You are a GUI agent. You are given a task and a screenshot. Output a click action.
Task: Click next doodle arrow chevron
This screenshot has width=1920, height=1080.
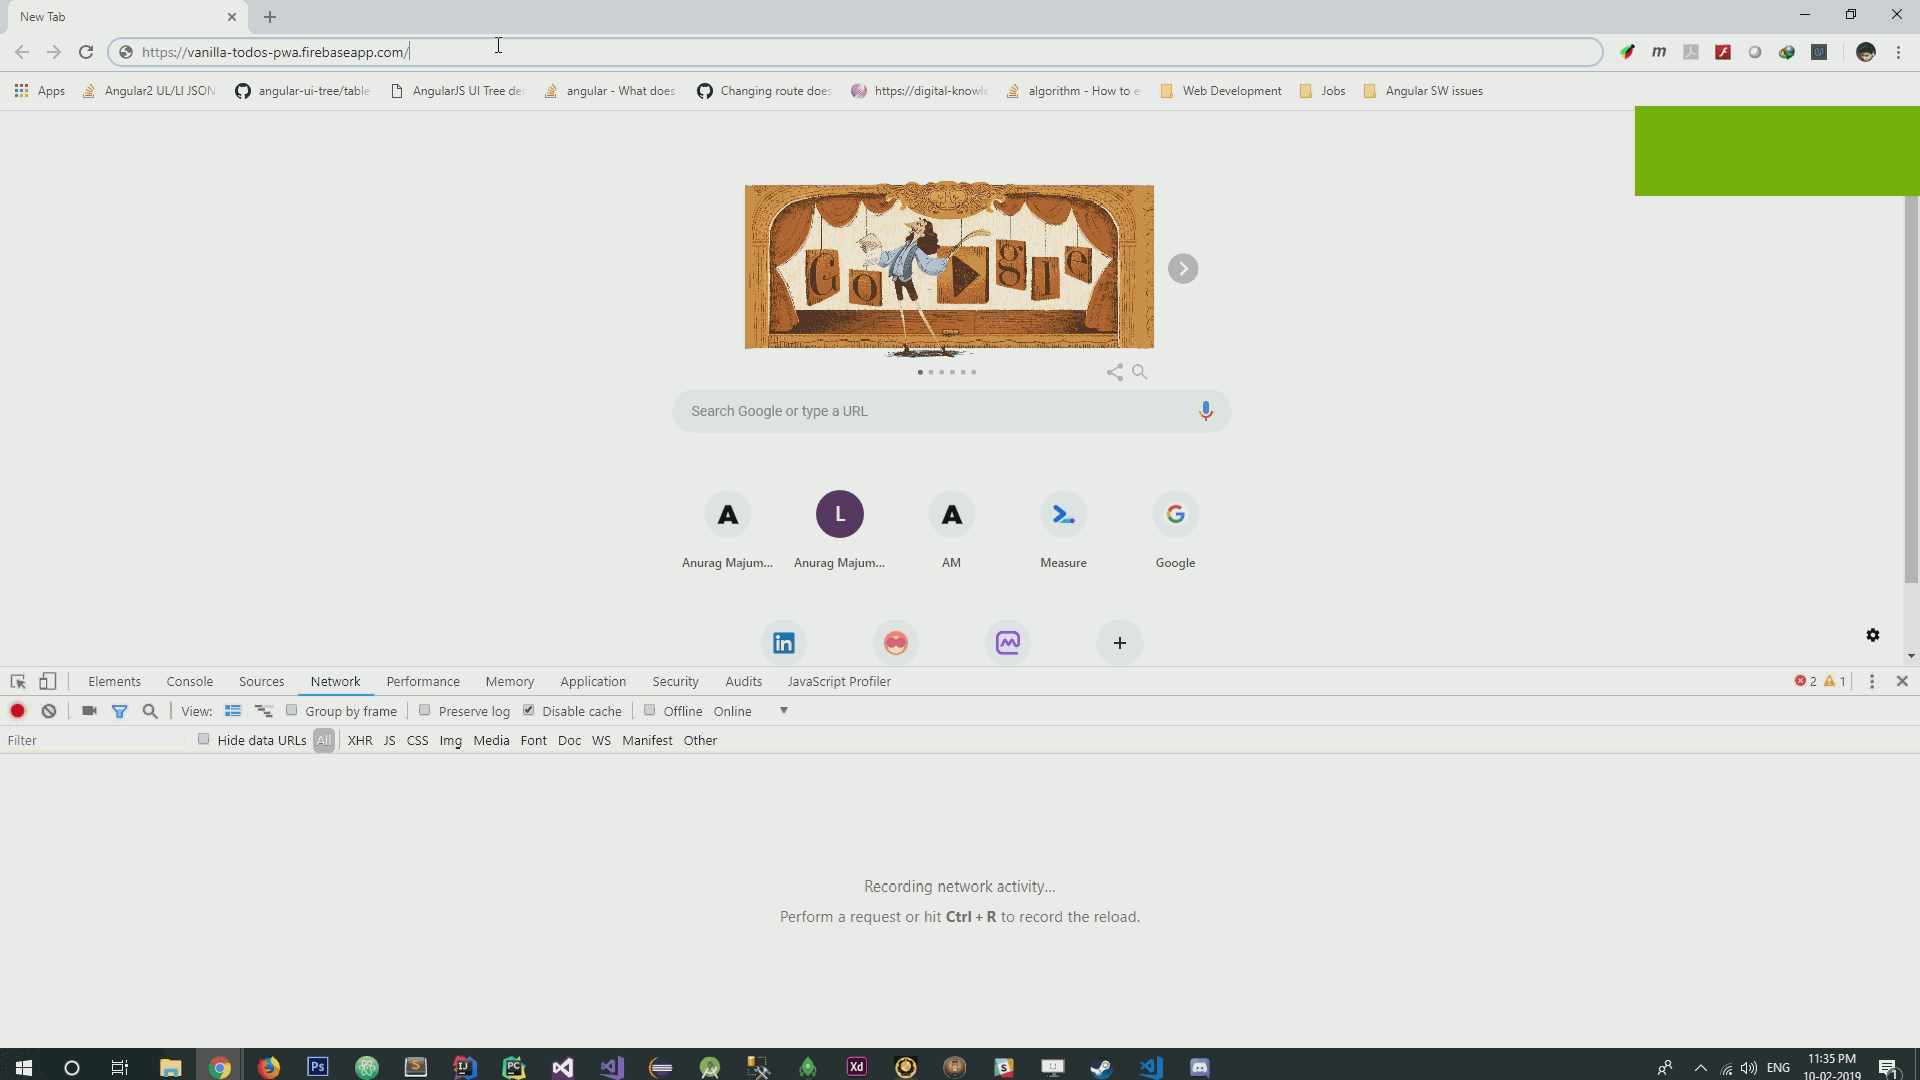[x=1182, y=268]
